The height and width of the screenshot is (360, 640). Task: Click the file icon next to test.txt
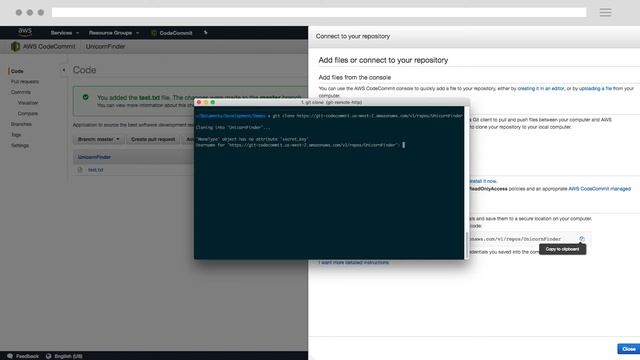point(80,170)
